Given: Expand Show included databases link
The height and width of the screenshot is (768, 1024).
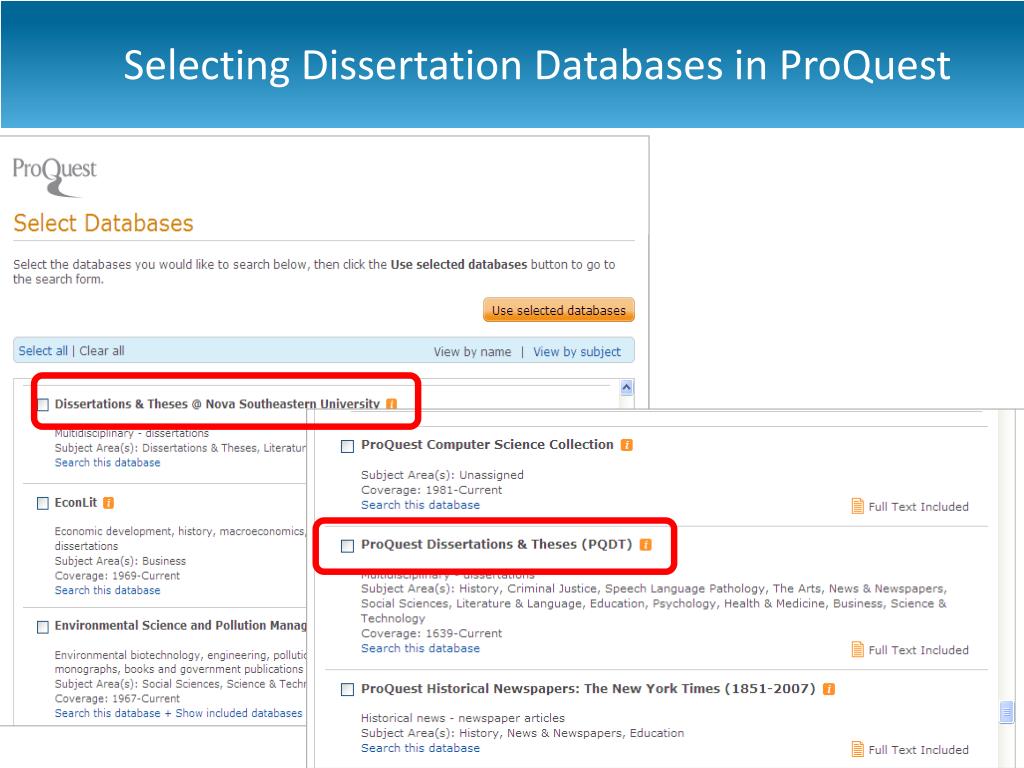Looking at the screenshot, I should (238, 713).
